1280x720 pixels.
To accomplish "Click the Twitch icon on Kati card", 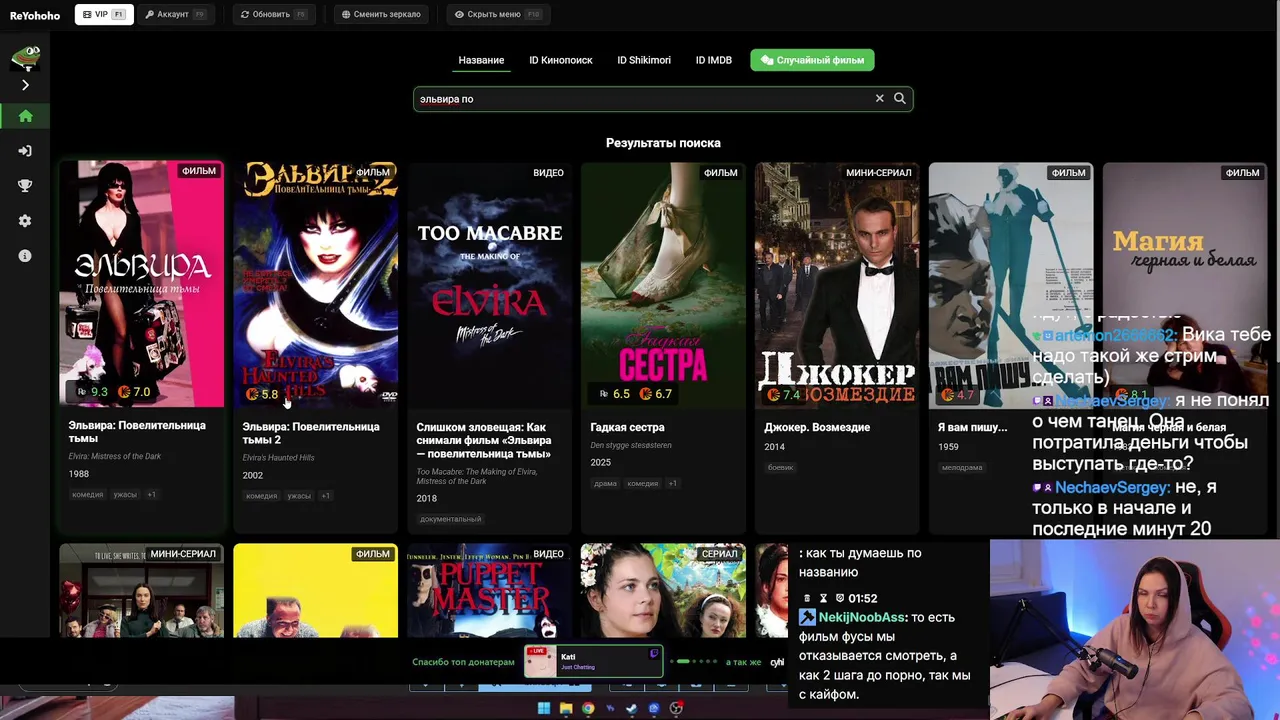I will point(654,654).
